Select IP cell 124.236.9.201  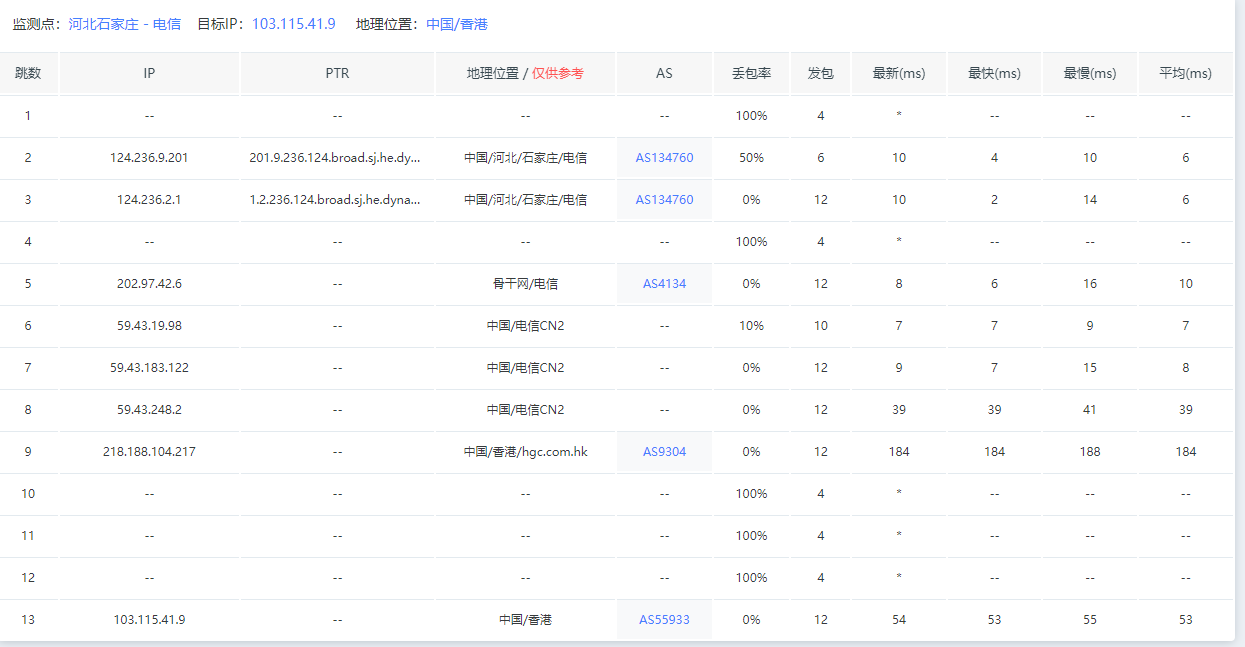(x=149, y=158)
